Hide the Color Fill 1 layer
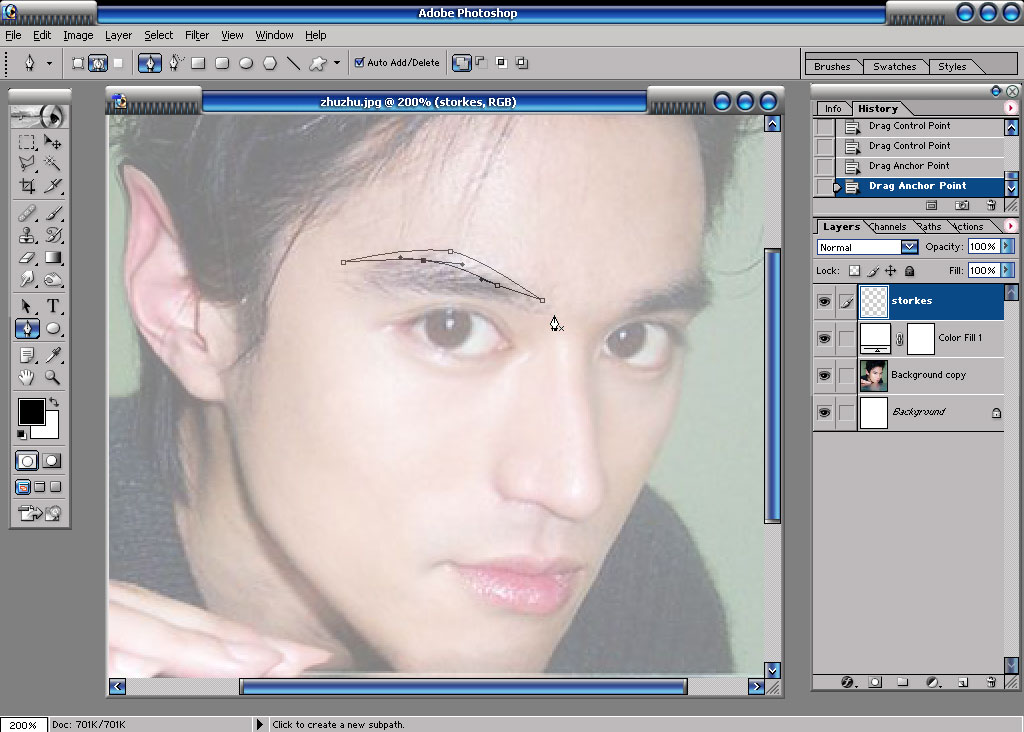This screenshot has height=732, width=1024. point(824,338)
